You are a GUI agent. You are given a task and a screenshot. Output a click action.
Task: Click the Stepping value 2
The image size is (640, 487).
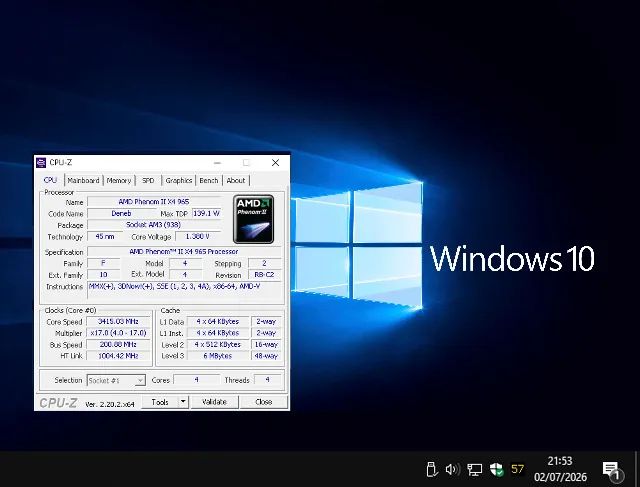264,263
